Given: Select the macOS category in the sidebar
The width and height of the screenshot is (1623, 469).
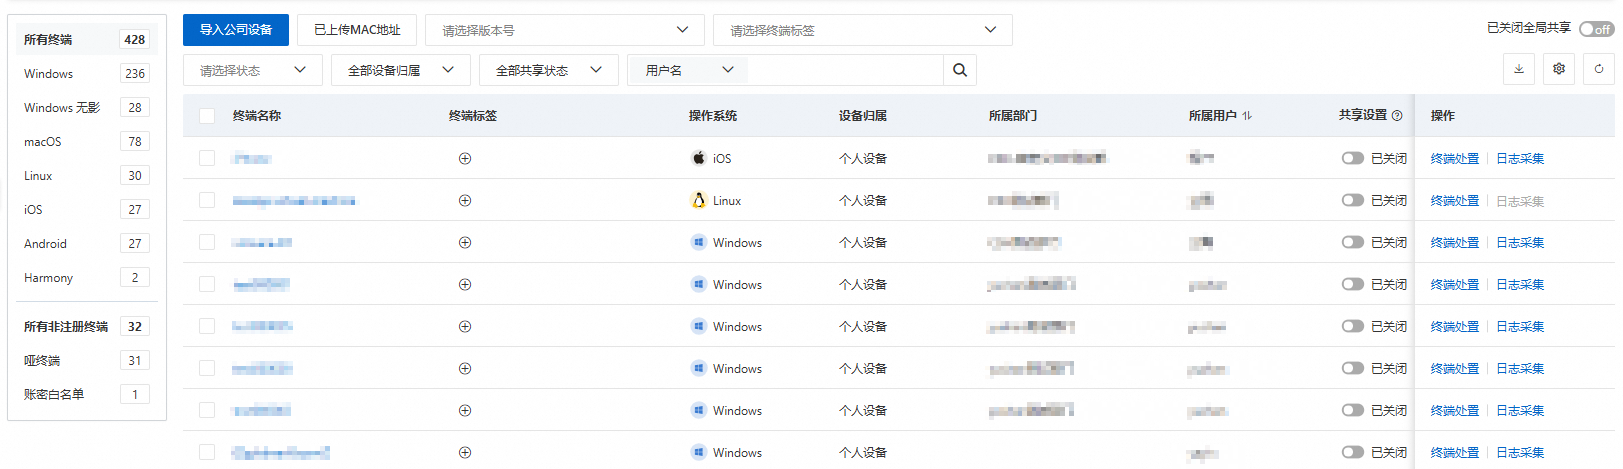Looking at the screenshot, I should point(86,141).
